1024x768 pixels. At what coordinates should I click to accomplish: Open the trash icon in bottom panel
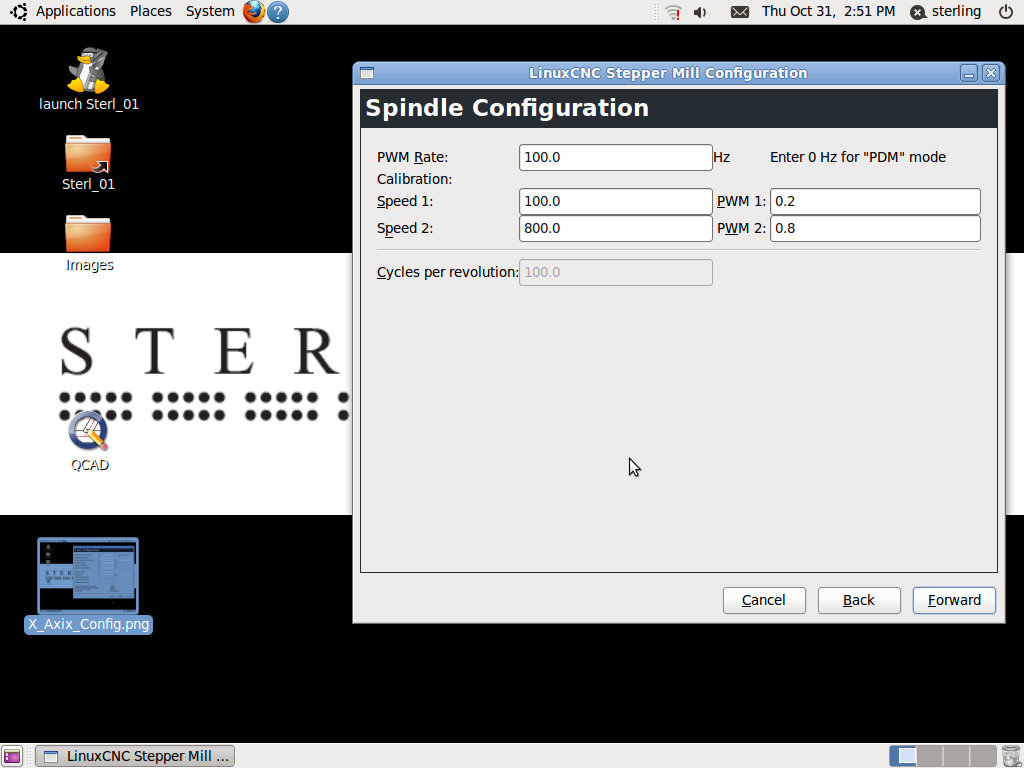pos(1010,756)
